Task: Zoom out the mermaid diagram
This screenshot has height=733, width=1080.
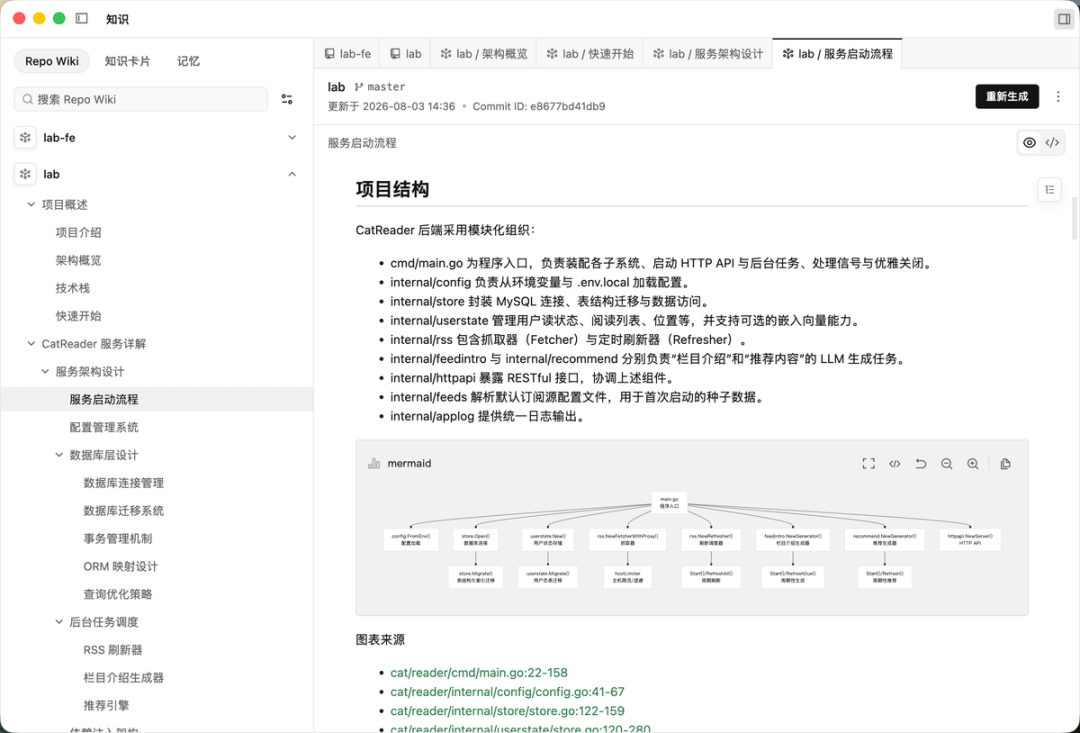Action: coord(946,464)
